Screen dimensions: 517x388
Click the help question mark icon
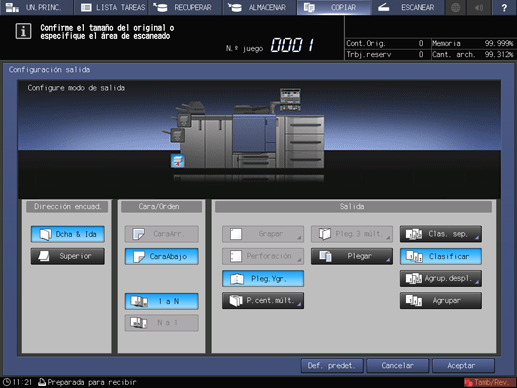click(x=504, y=7)
